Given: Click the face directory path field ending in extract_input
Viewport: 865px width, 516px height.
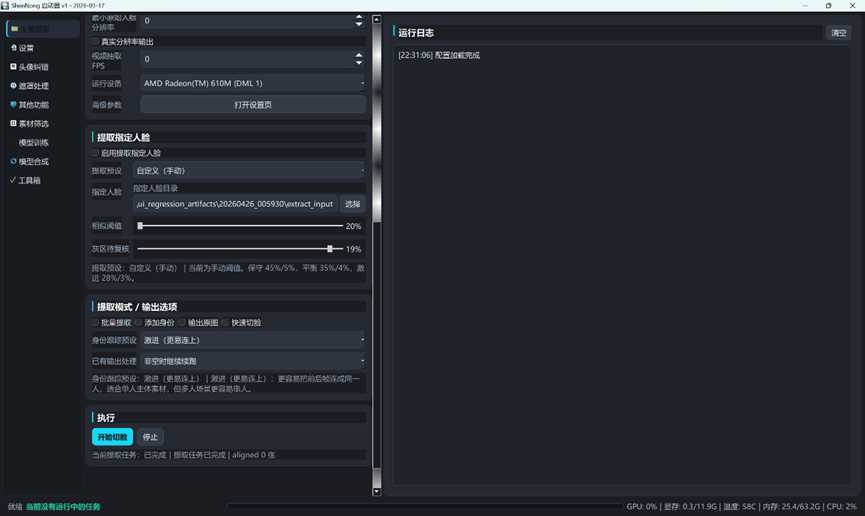Looking at the screenshot, I should coord(235,204).
